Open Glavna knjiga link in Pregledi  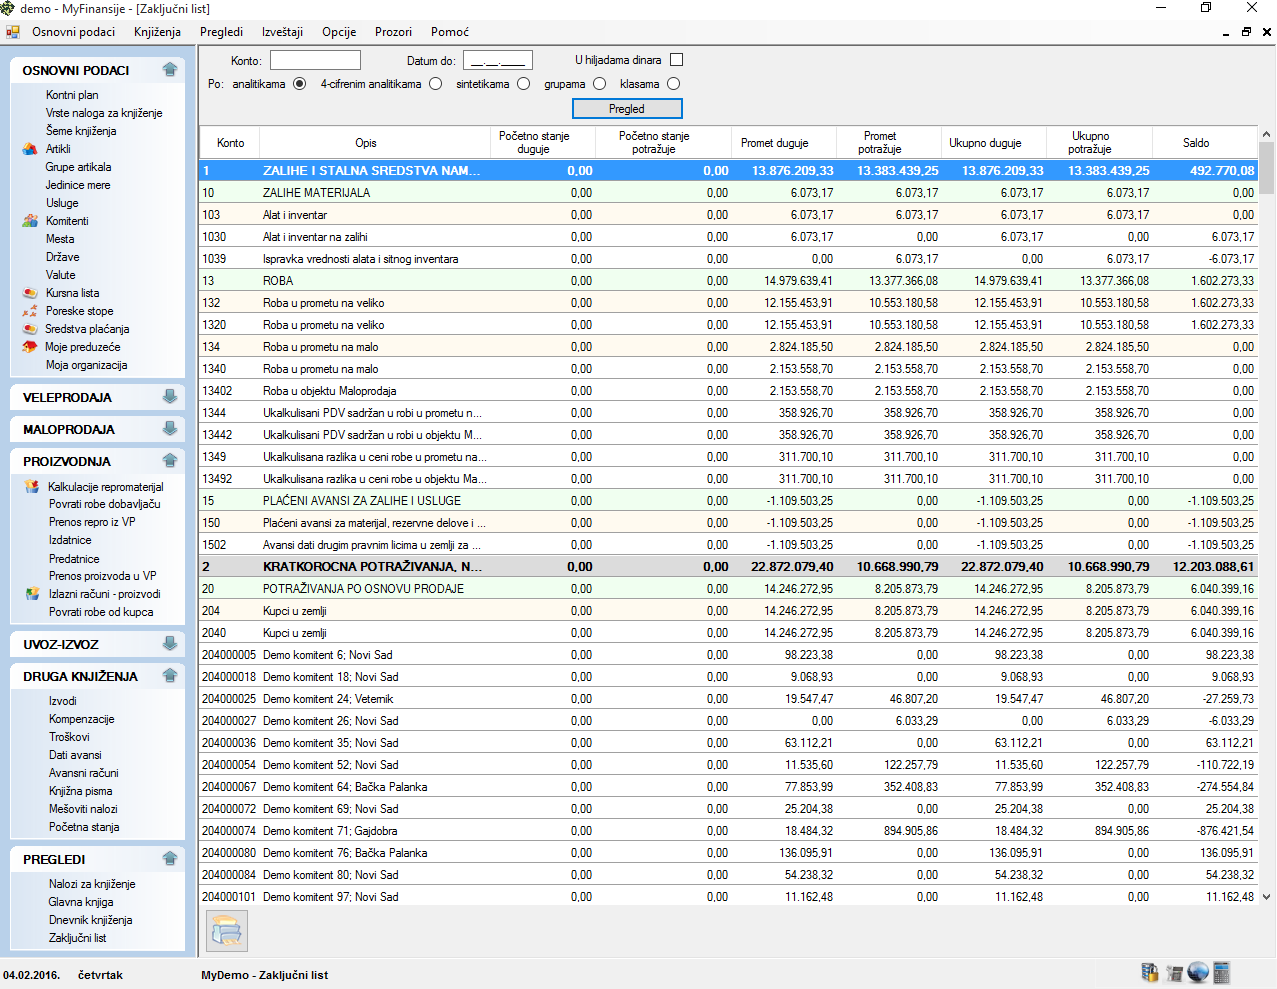pos(80,902)
